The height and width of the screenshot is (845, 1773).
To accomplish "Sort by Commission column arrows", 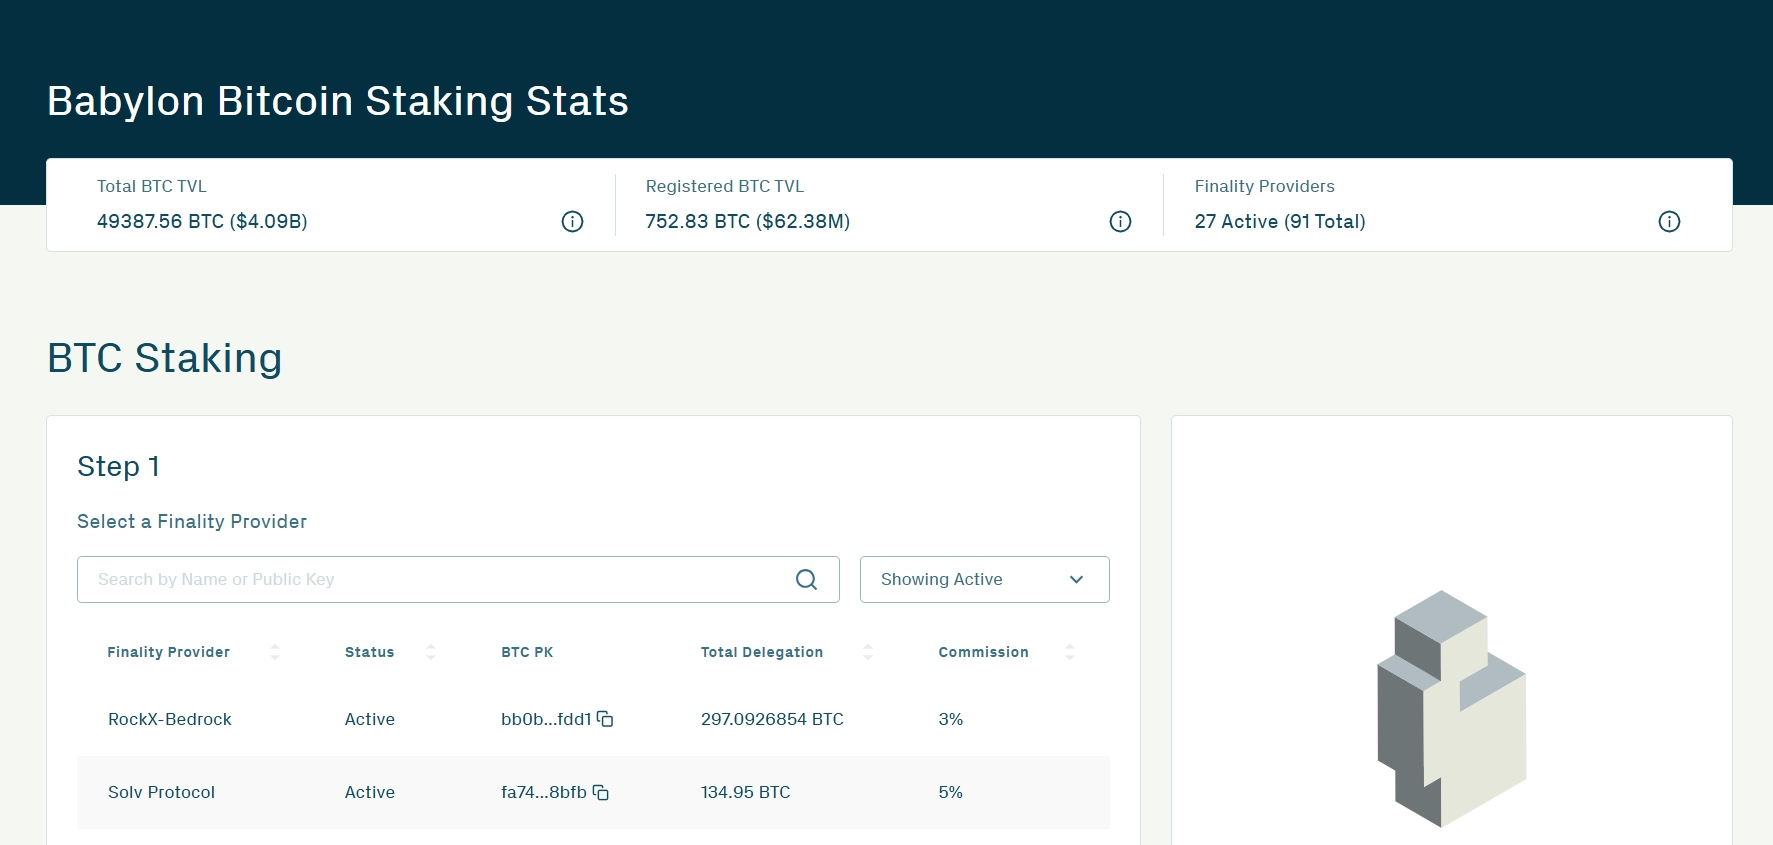I will (x=1070, y=652).
